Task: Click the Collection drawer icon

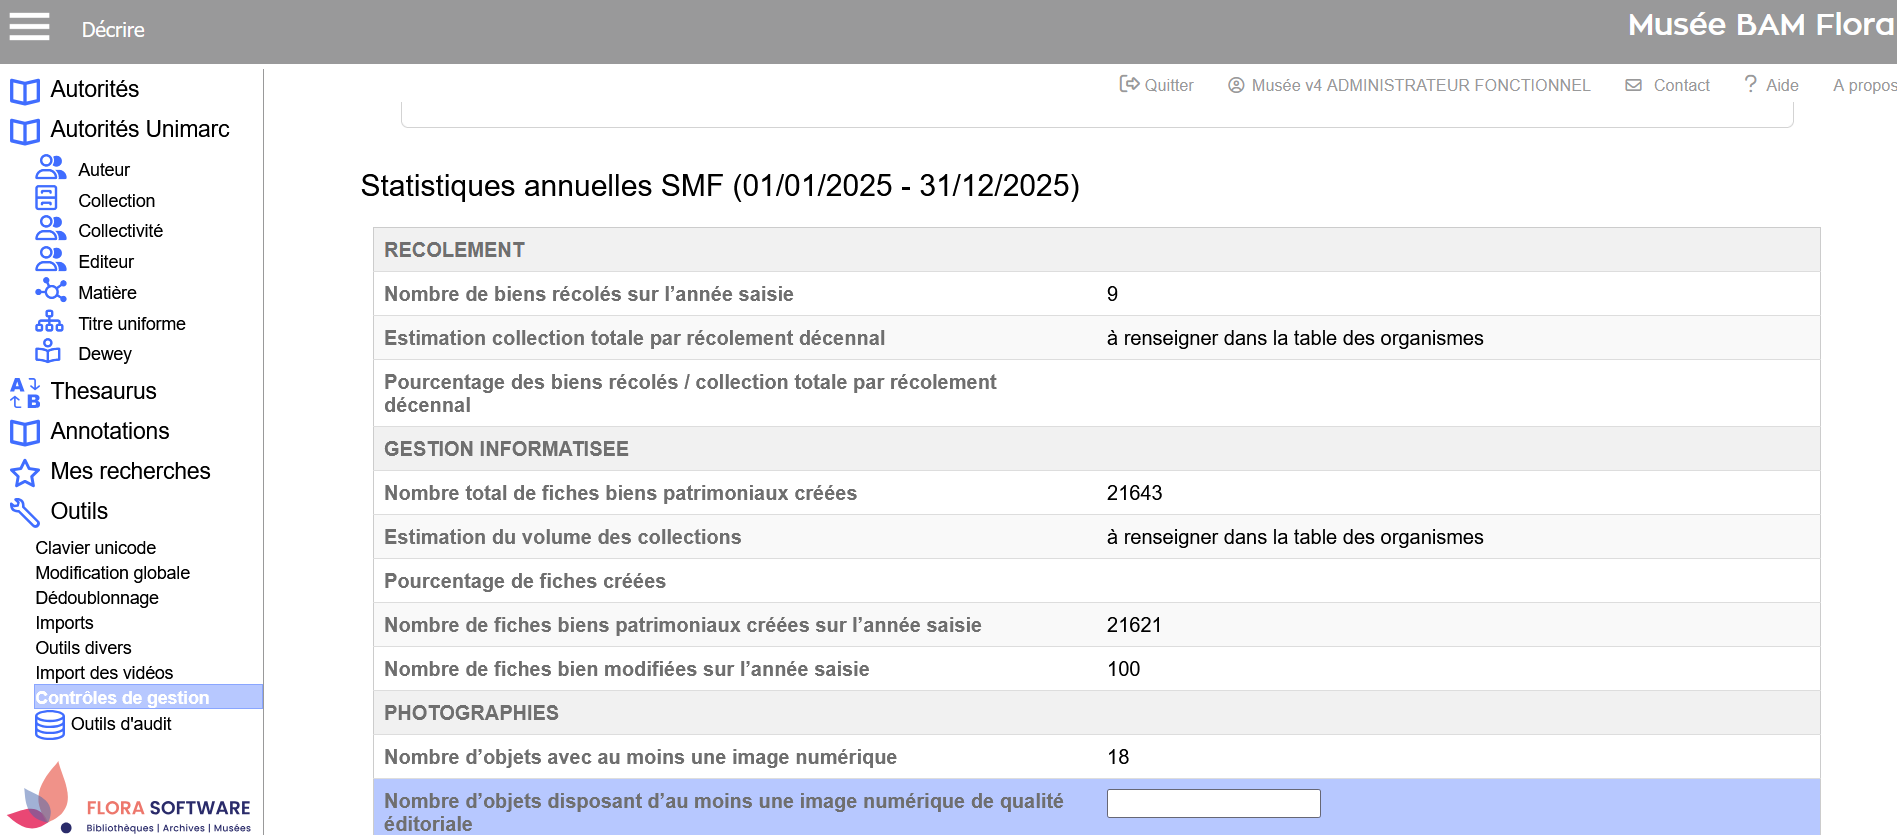Action: click(46, 198)
